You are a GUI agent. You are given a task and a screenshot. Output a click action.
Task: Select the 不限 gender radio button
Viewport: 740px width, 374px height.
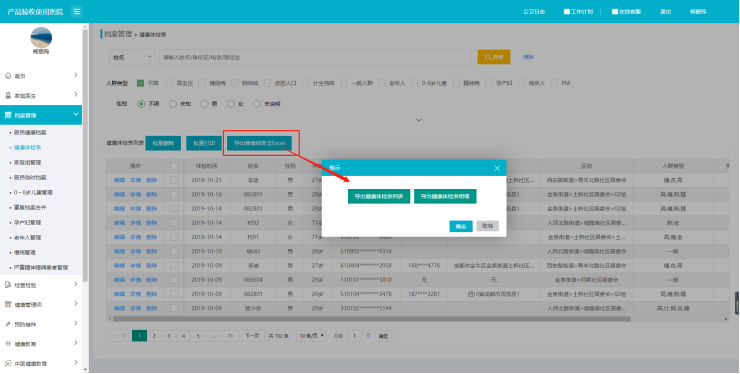(x=141, y=104)
